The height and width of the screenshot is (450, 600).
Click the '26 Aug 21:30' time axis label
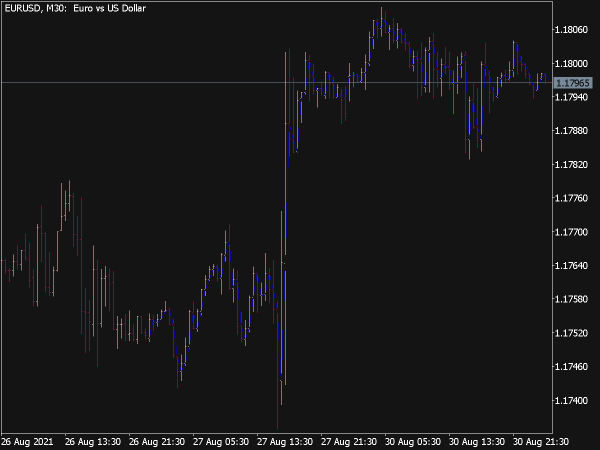pos(157,442)
